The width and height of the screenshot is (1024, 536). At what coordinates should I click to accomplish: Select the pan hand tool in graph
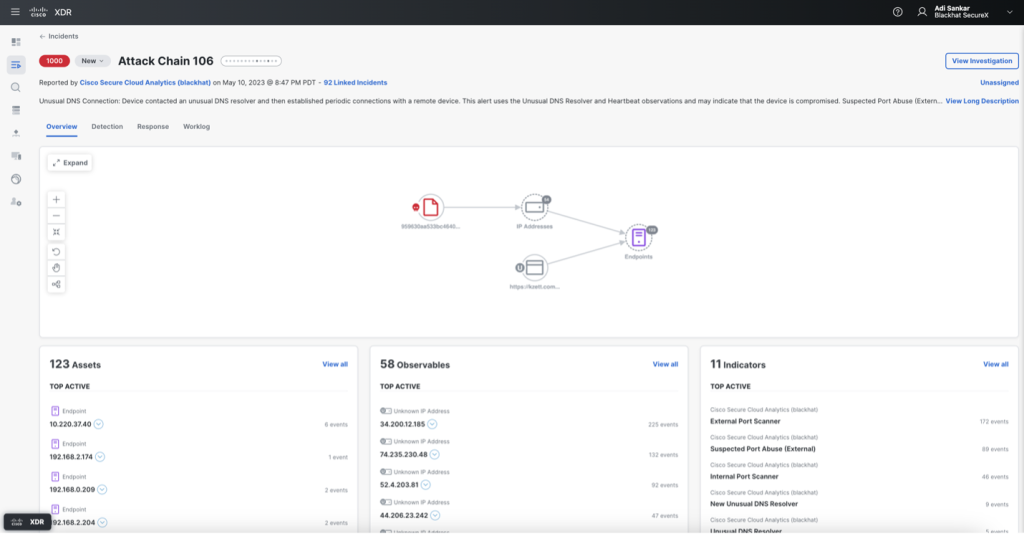pos(56,267)
